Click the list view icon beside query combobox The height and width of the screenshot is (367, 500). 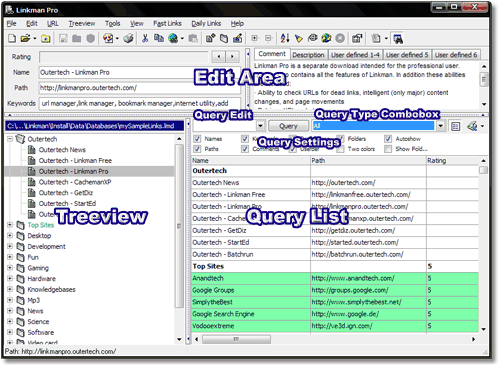point(456,126)
